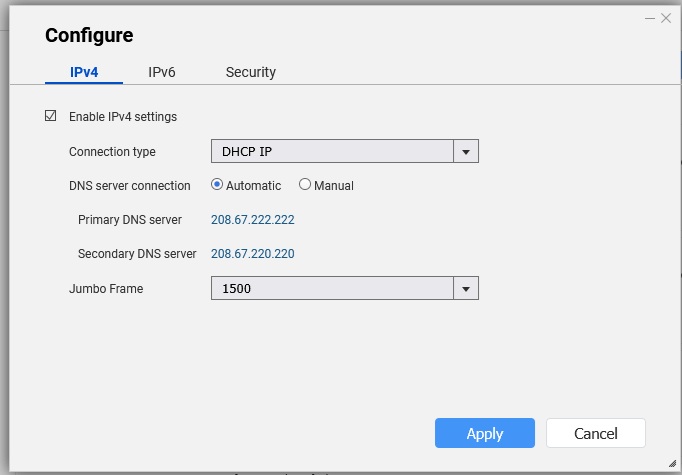Select Automatic DNS server connection
Screen dimensions: 682x475
(217, 185)
